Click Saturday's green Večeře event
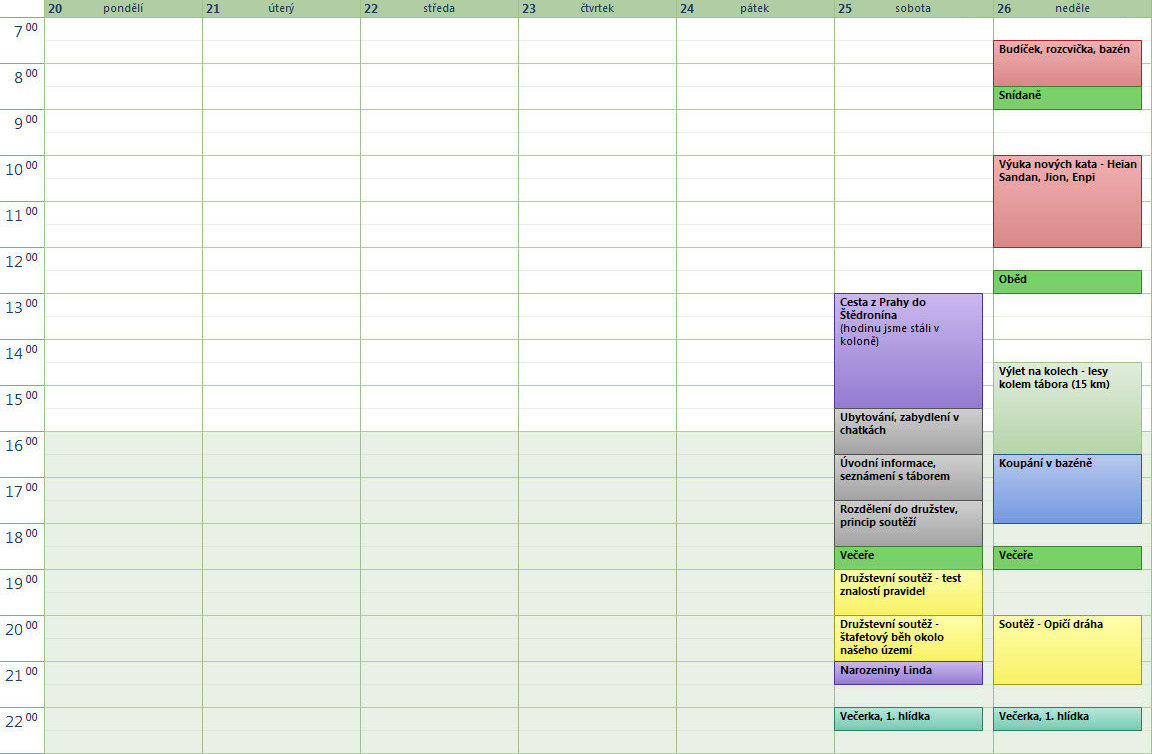Image resolution: width=1152 pixels, height=754 pixels. 908,558
